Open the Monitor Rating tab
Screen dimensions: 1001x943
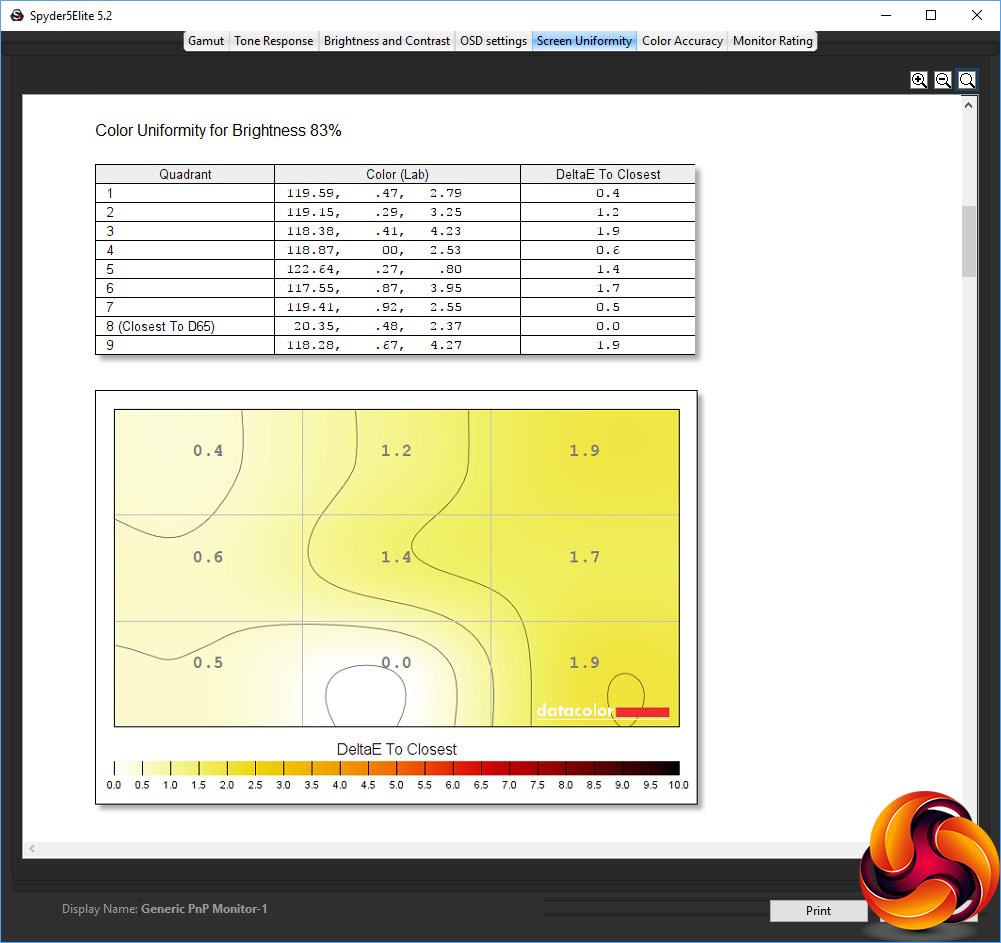point(772,41)
